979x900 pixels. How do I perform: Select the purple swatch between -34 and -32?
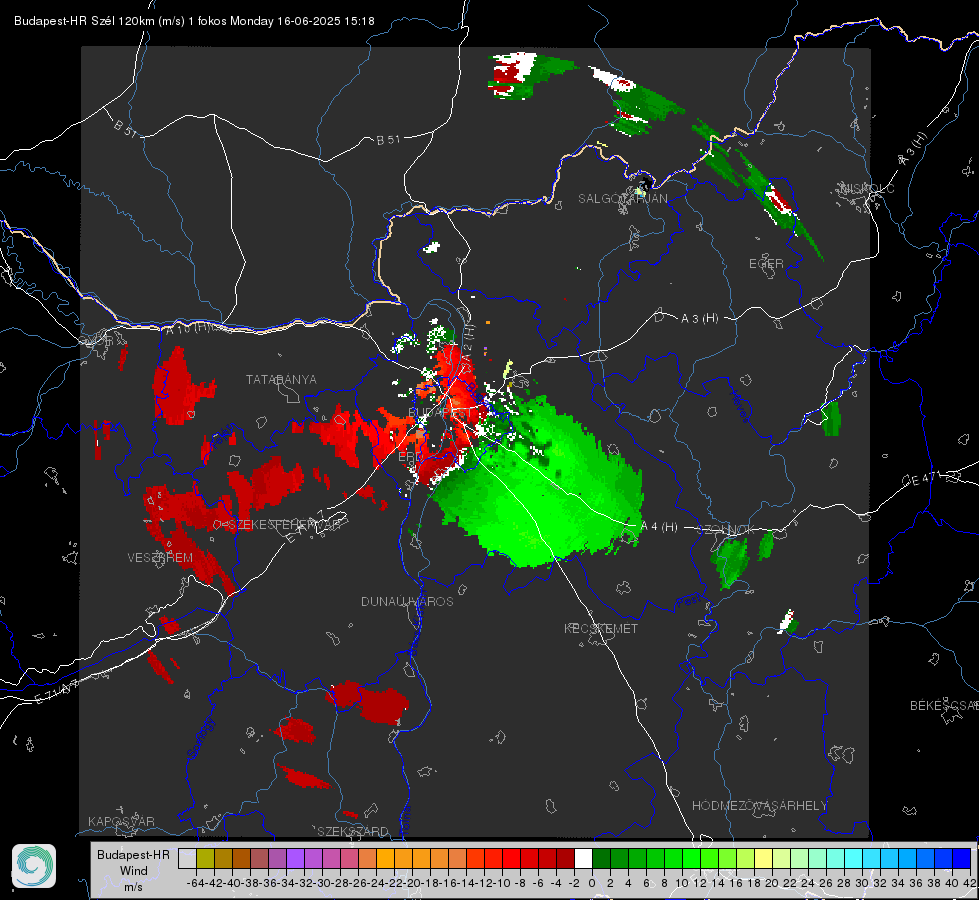(295, 859)
